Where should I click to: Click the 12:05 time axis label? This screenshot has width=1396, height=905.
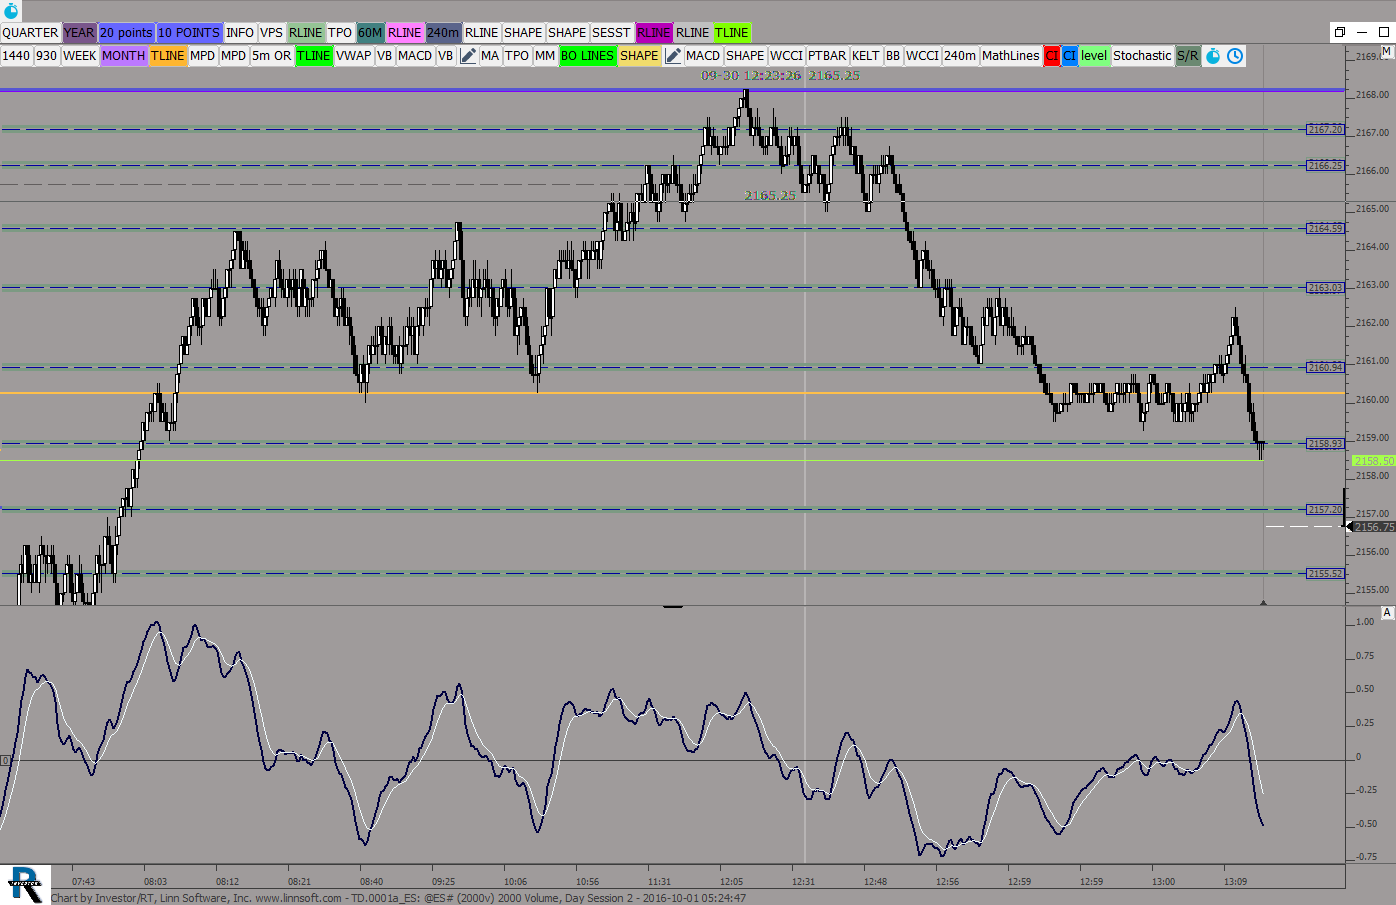pyautogui.click(x=731, y=882)
